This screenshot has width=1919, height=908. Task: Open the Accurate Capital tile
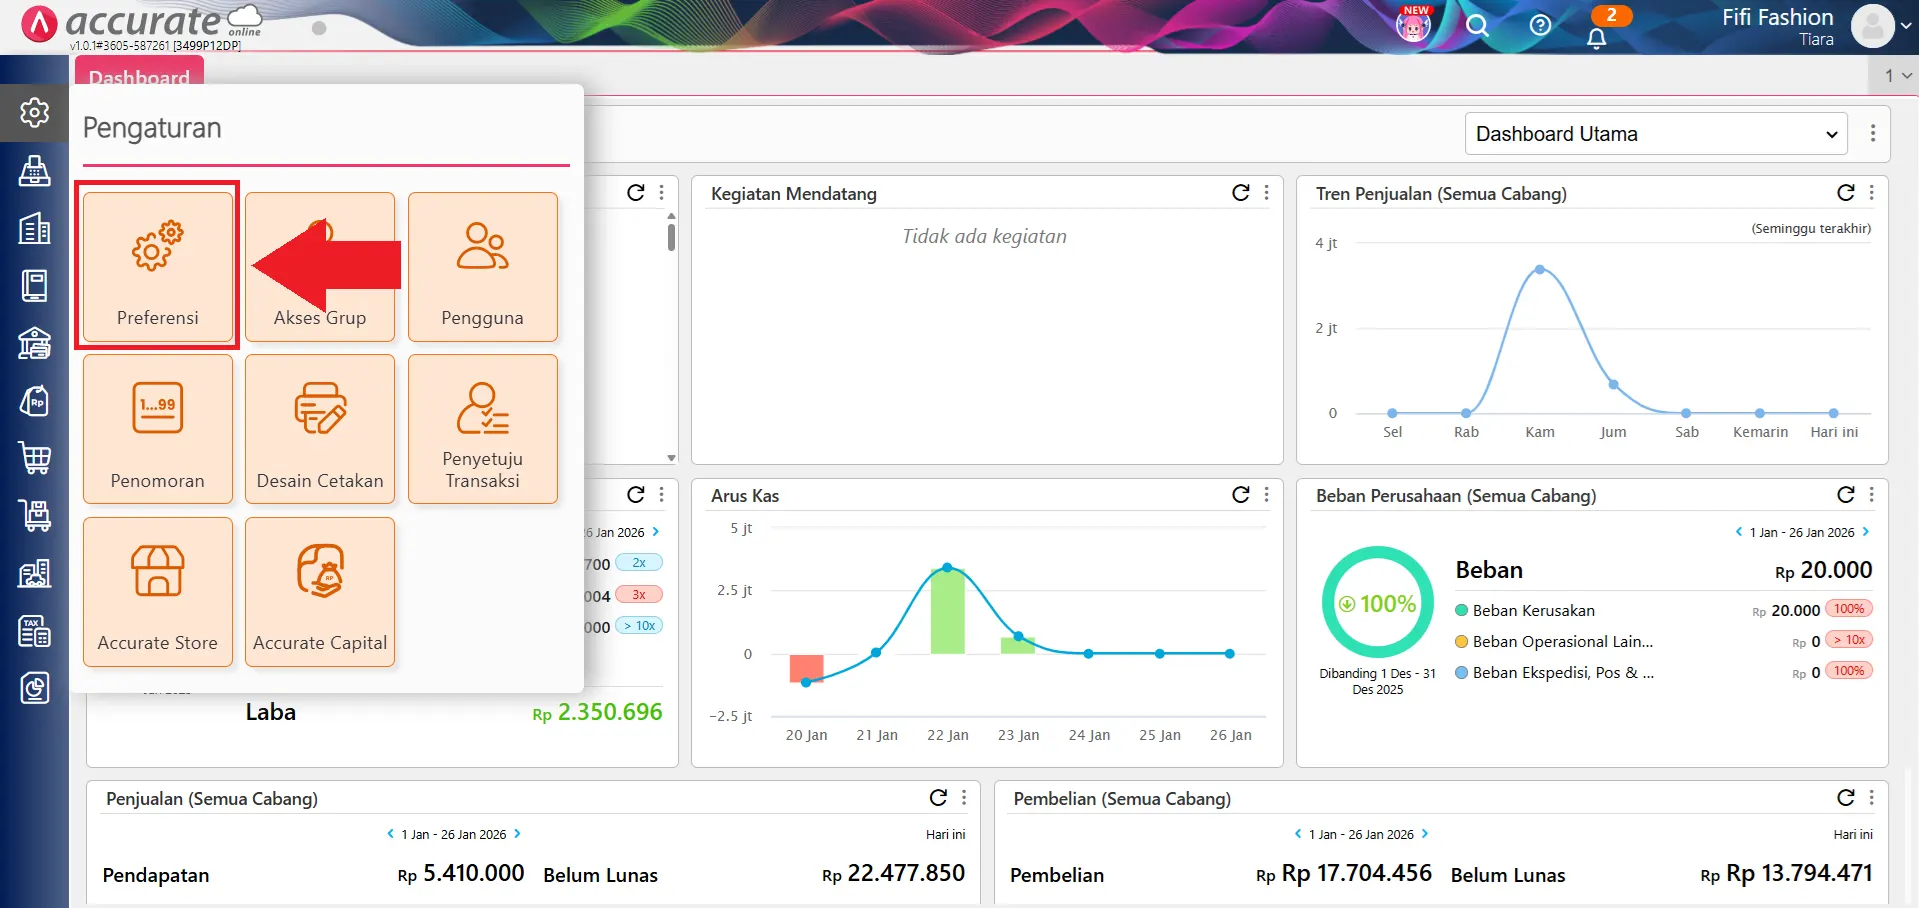coord(320,591)
